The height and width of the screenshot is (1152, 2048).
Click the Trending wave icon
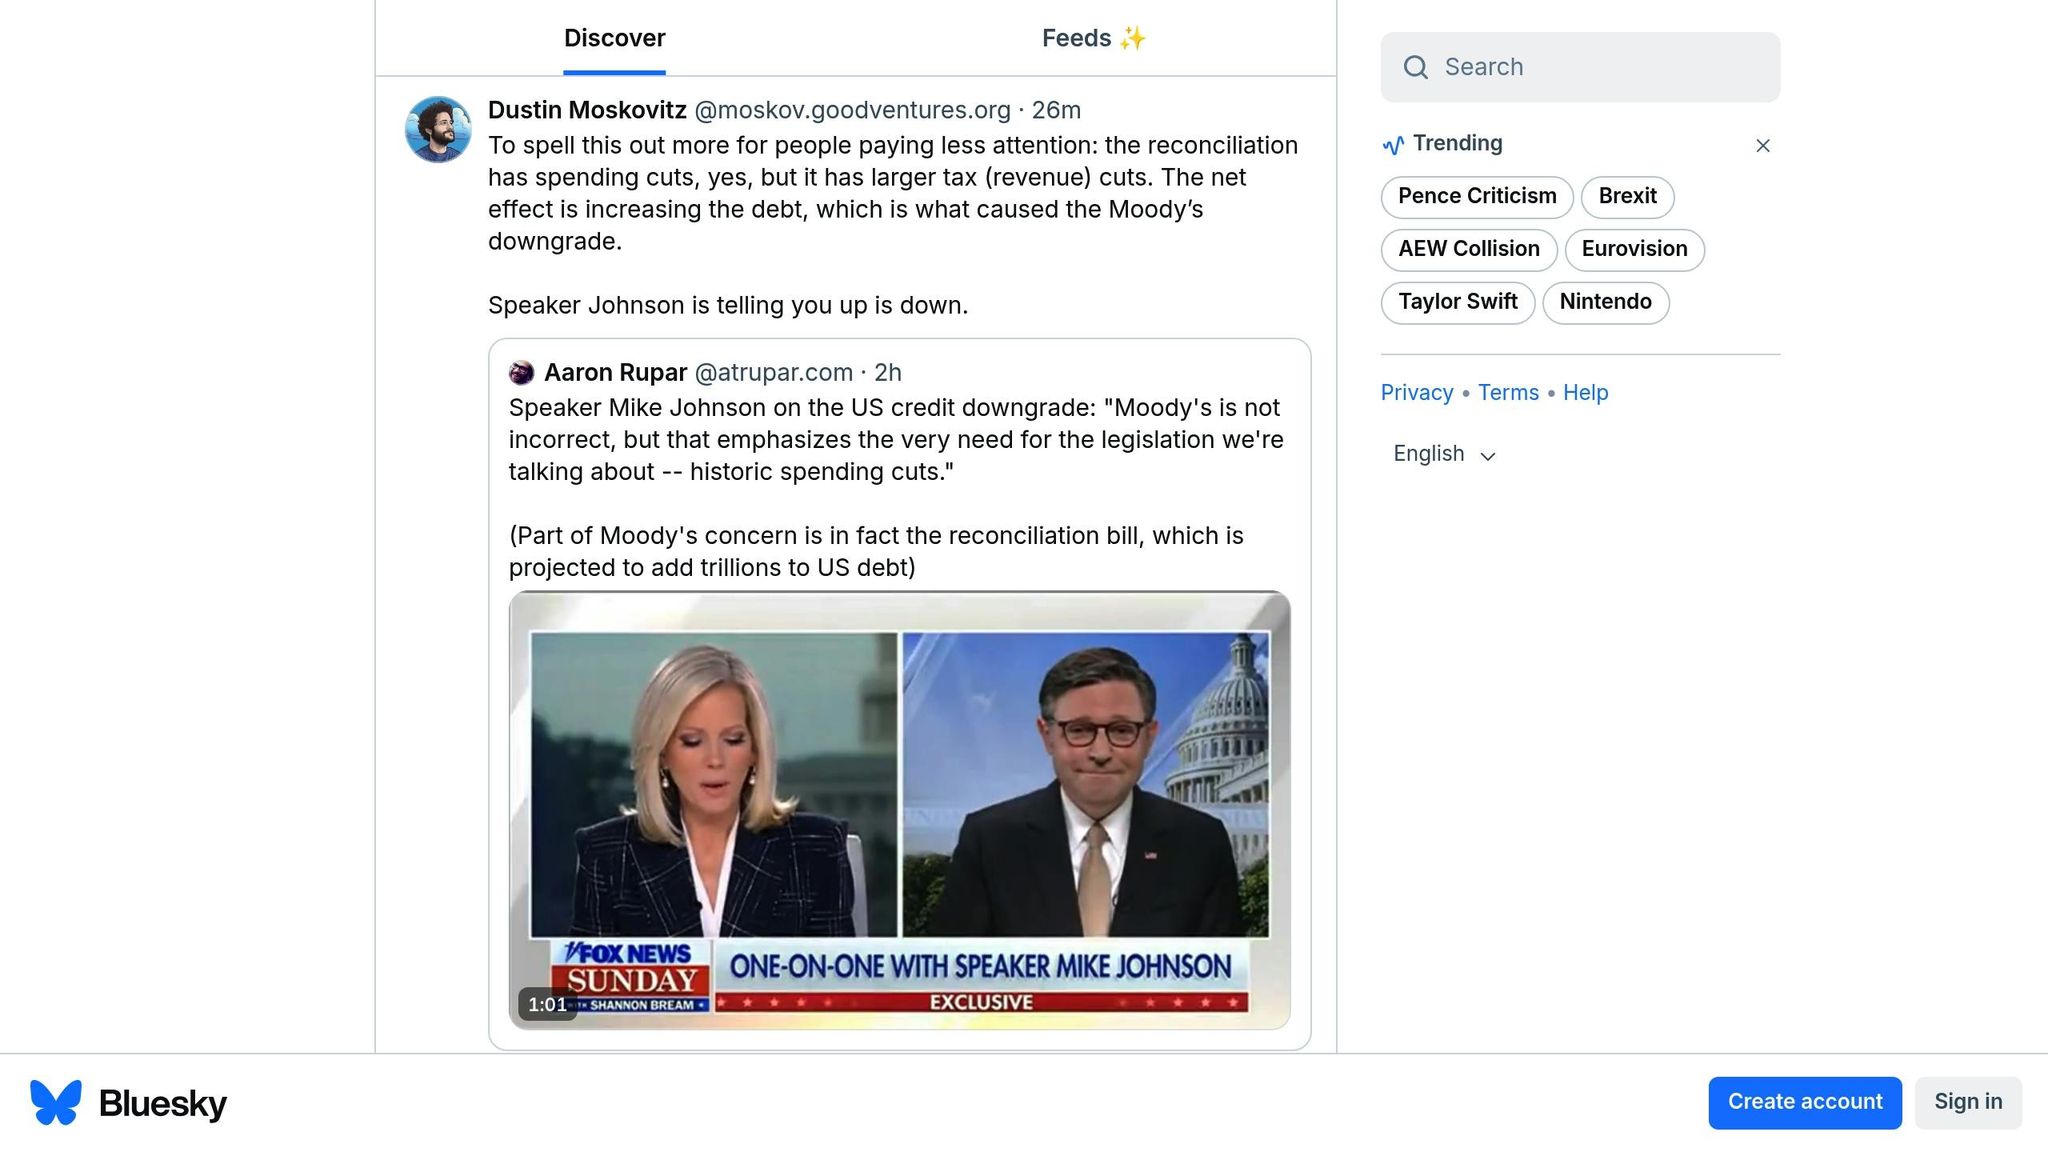(1393, 145)
